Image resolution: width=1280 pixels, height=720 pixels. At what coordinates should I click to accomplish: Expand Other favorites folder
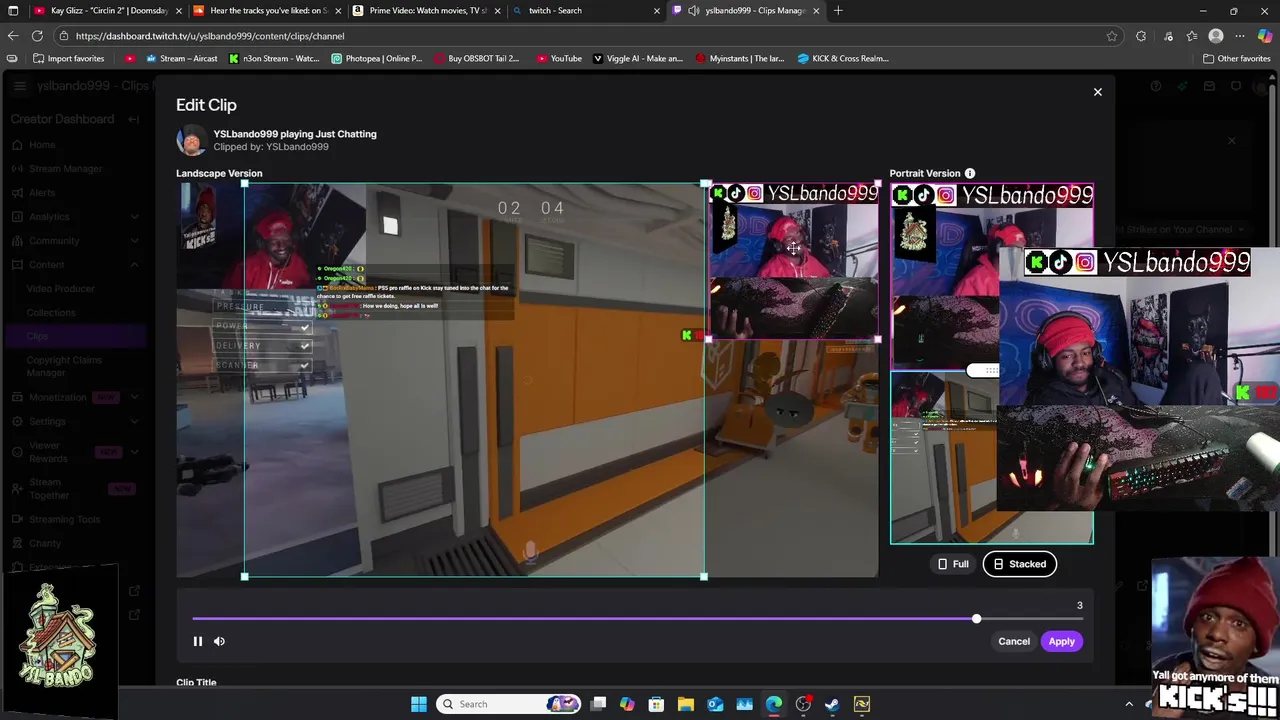pyautogui.click(x=1236, y=58)
